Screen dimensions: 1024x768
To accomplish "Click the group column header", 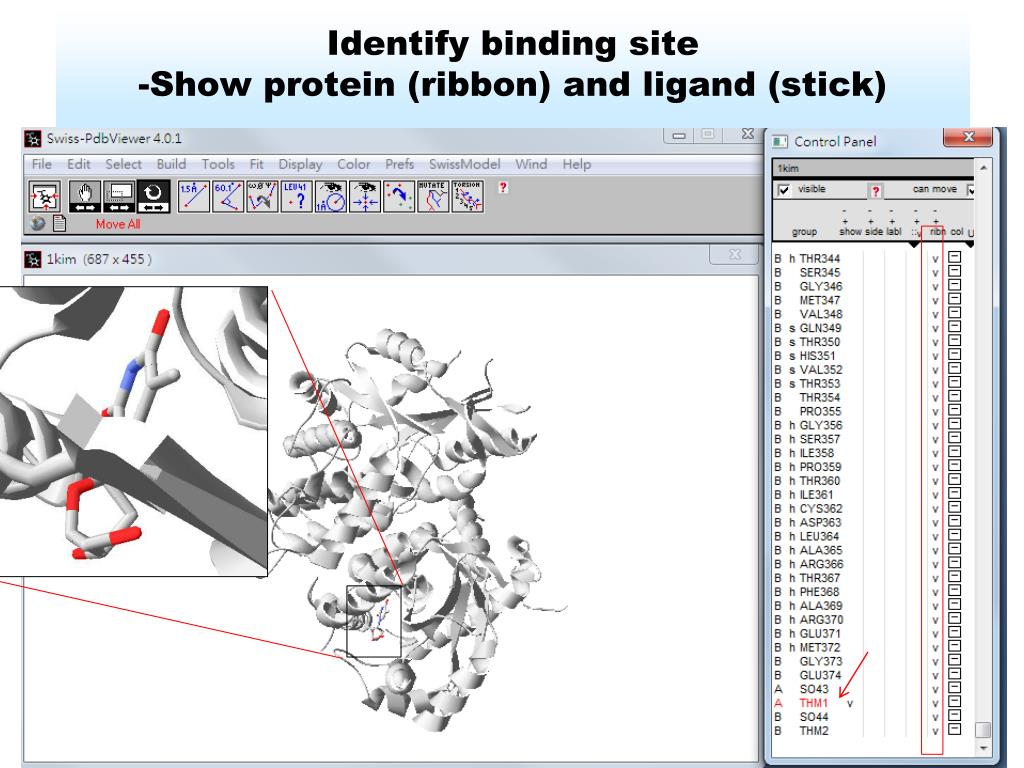I will tap(805, 232).
